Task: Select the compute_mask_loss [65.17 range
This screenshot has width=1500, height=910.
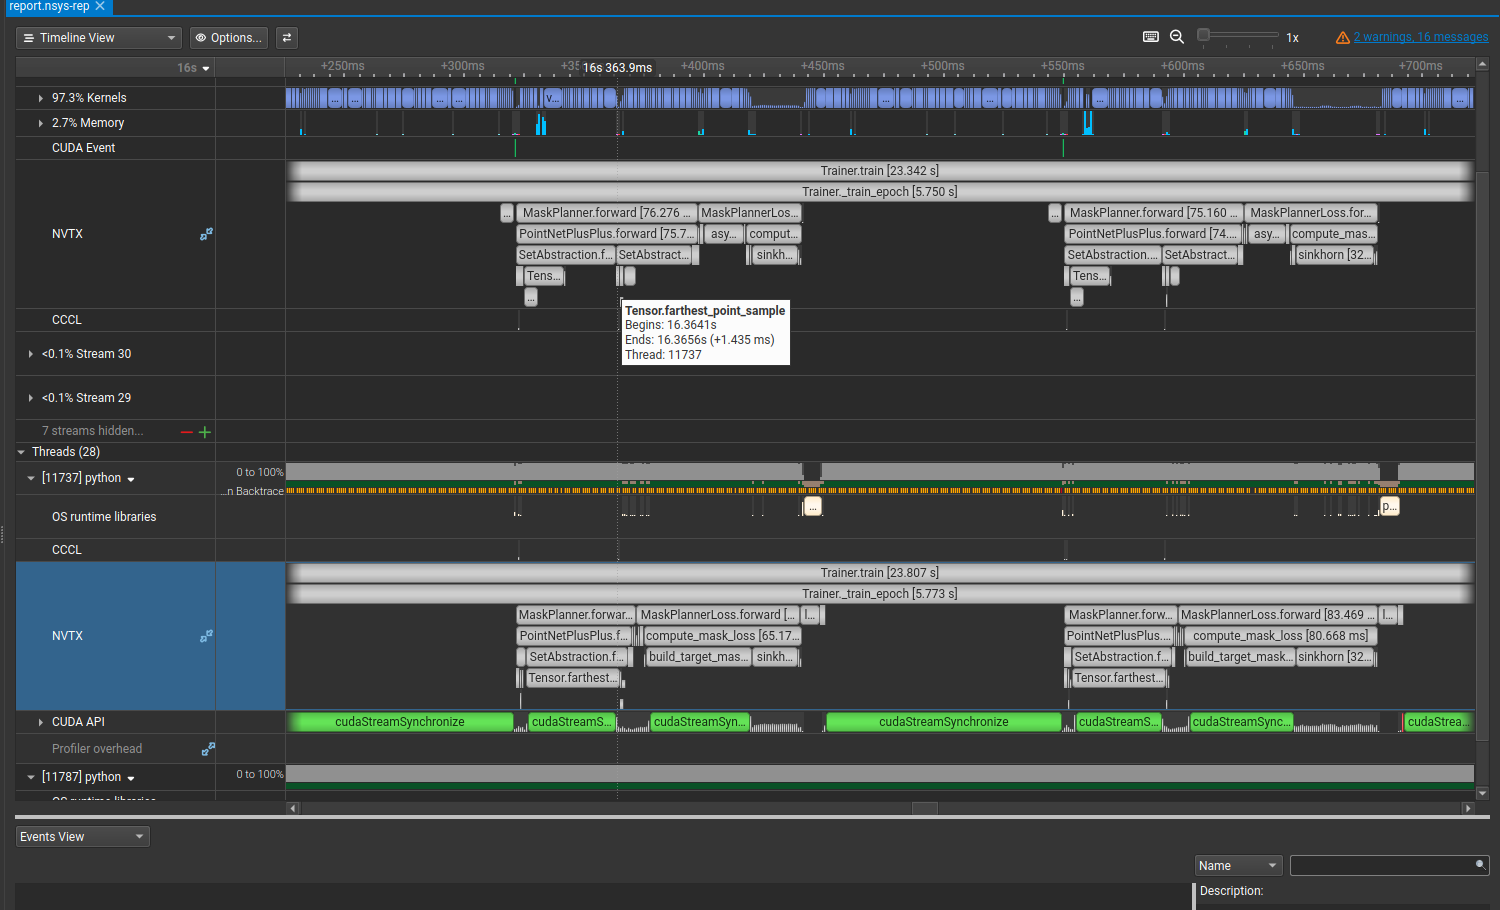Action: coord(722,636)
